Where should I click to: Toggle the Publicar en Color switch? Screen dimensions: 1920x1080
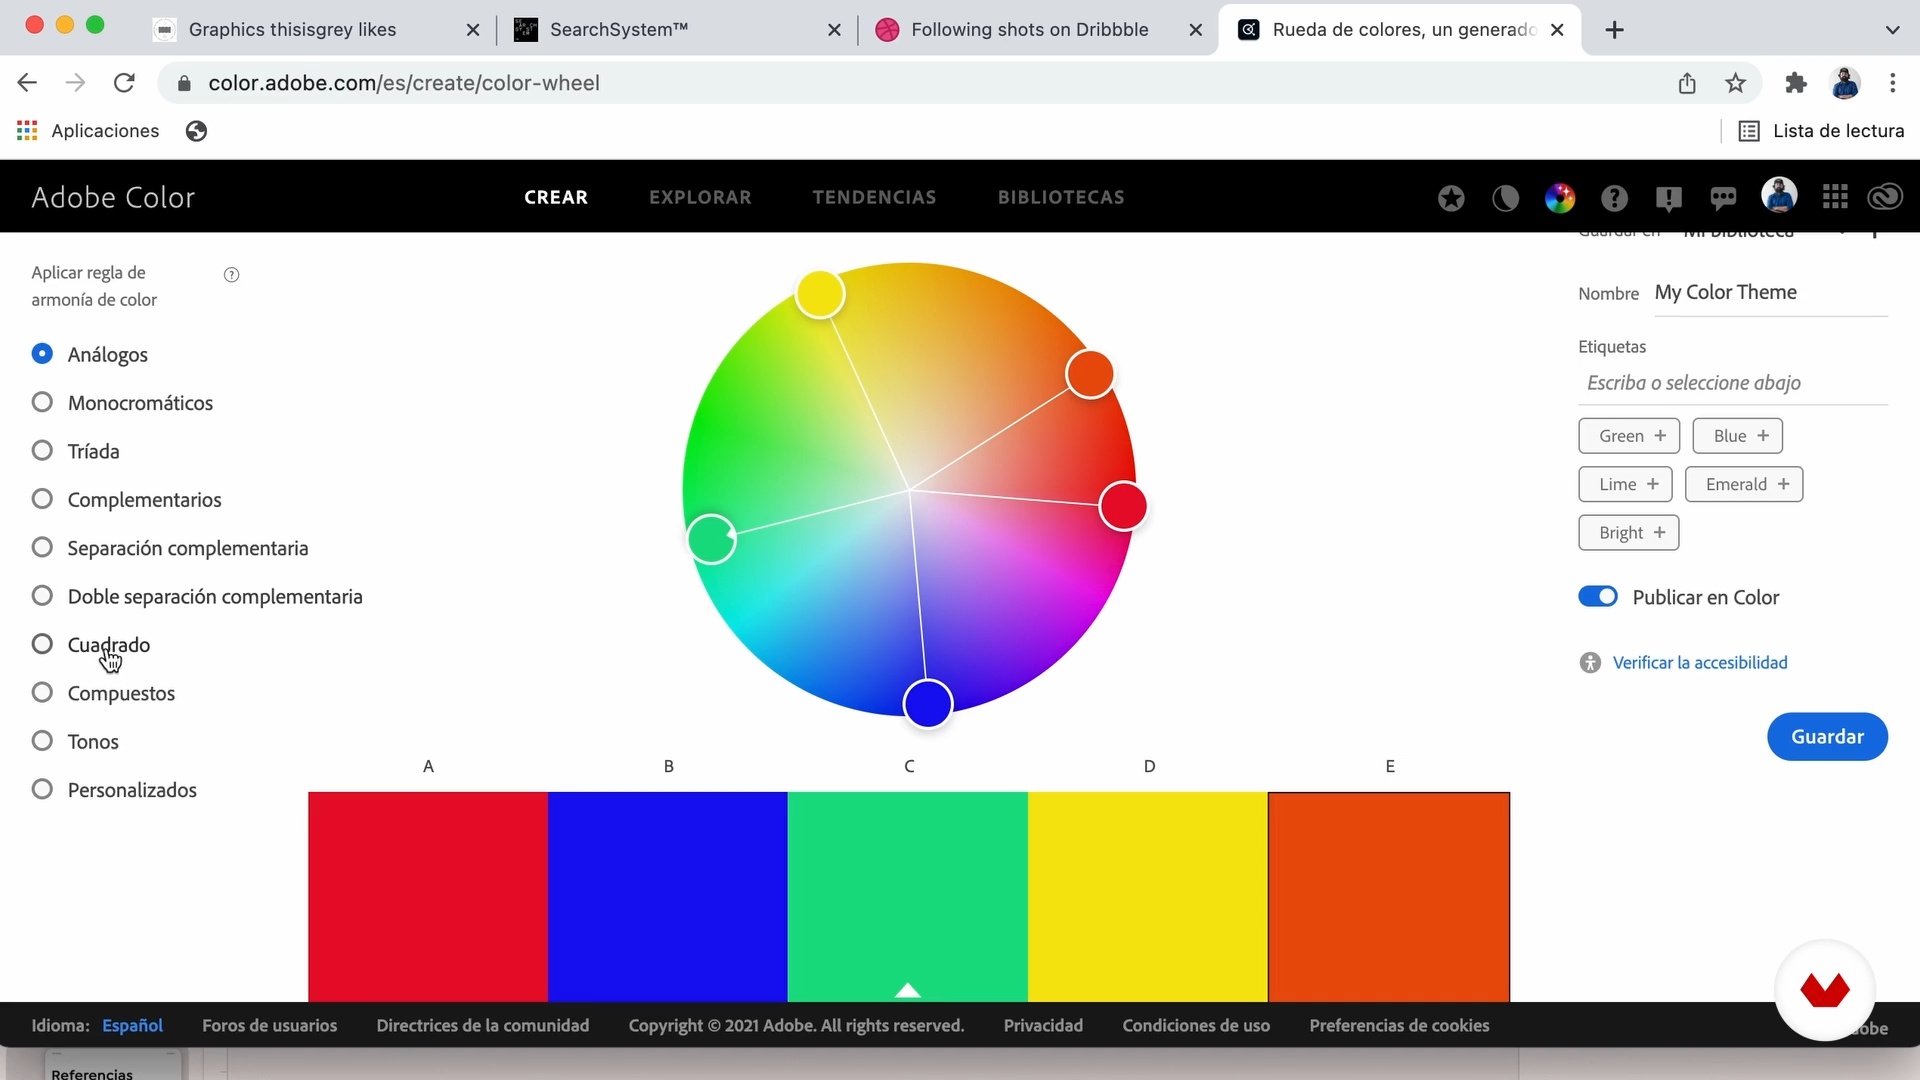click(1597, 597)
